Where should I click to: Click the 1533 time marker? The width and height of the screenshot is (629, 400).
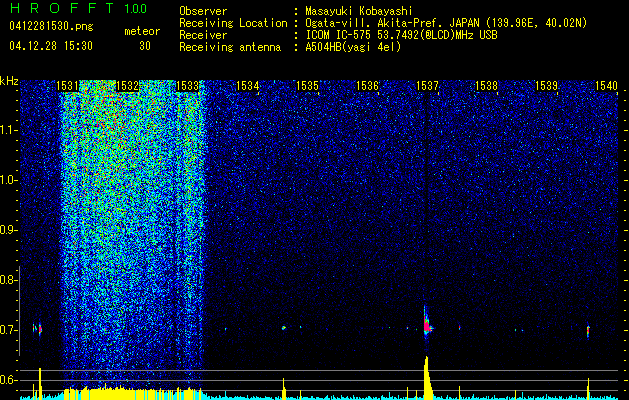pos(187,86)
